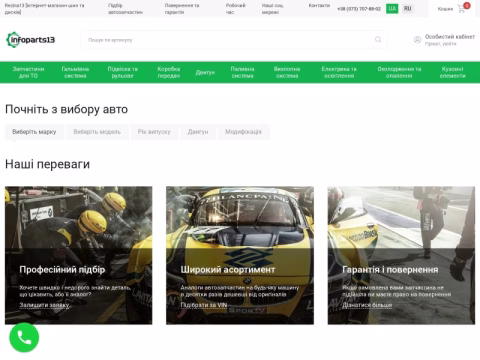
Task: Open Професійний підбір card image
Action: [x=78, y=255]
